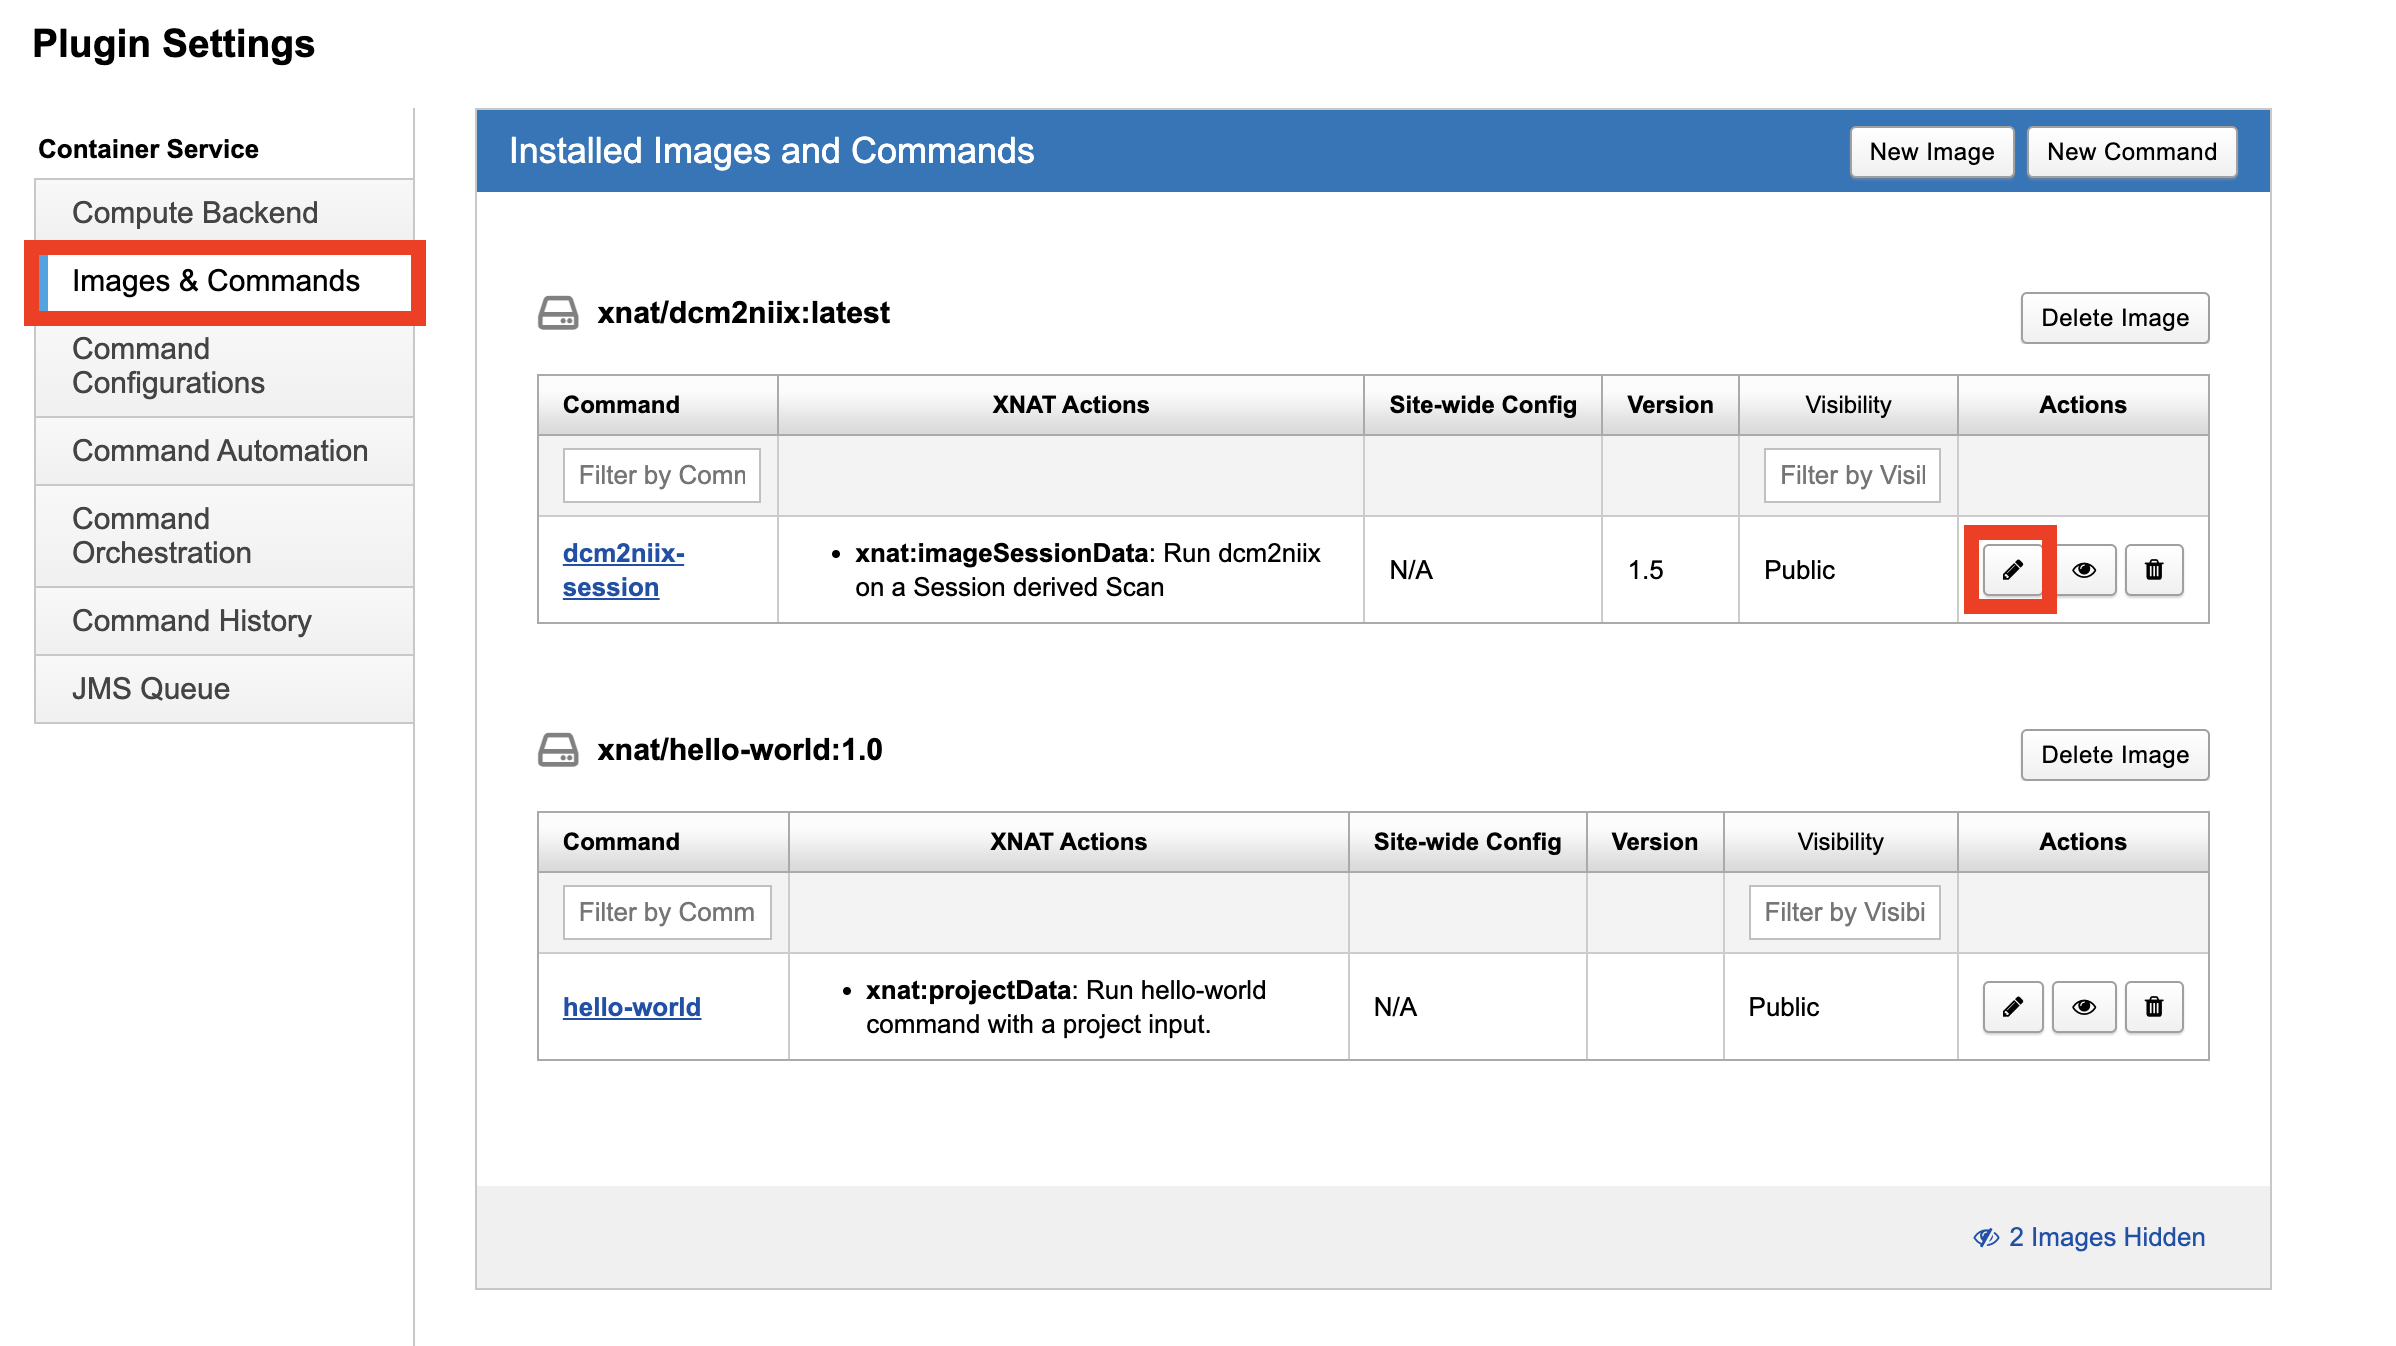
Task: Click the New Image button
Action: point(1931,152)
